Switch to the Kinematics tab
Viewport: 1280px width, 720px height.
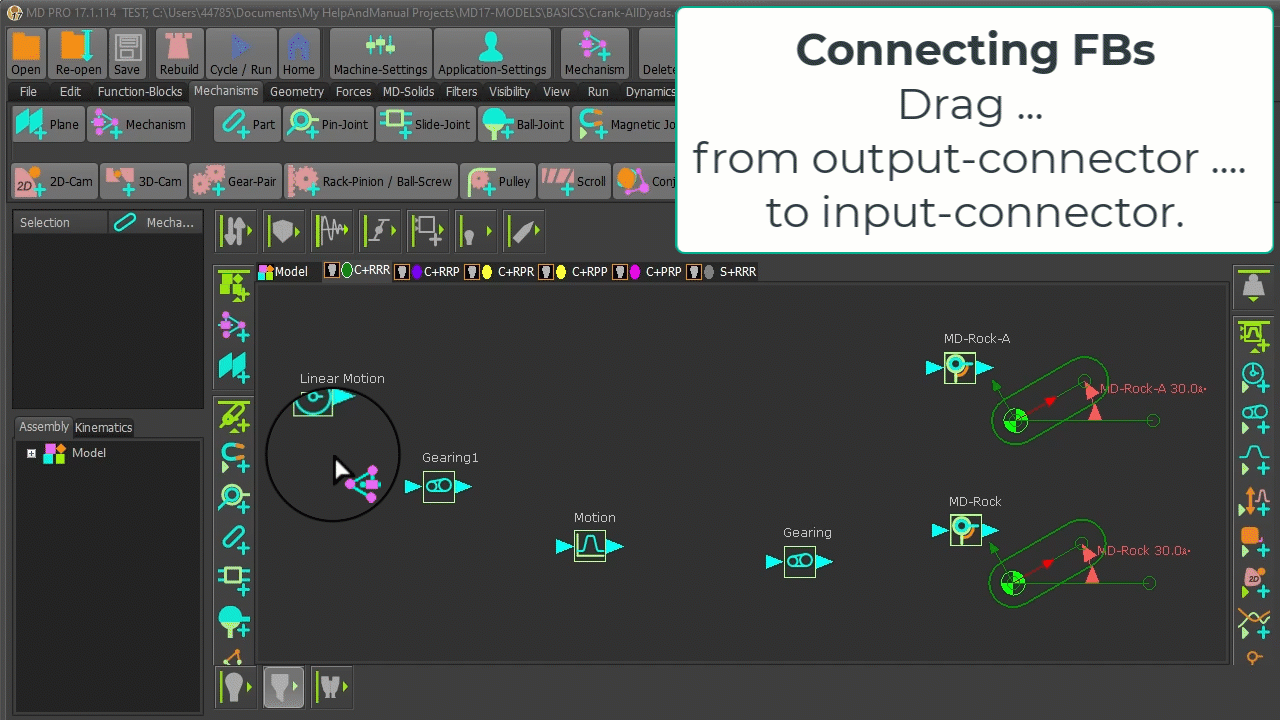click(103, 427)
